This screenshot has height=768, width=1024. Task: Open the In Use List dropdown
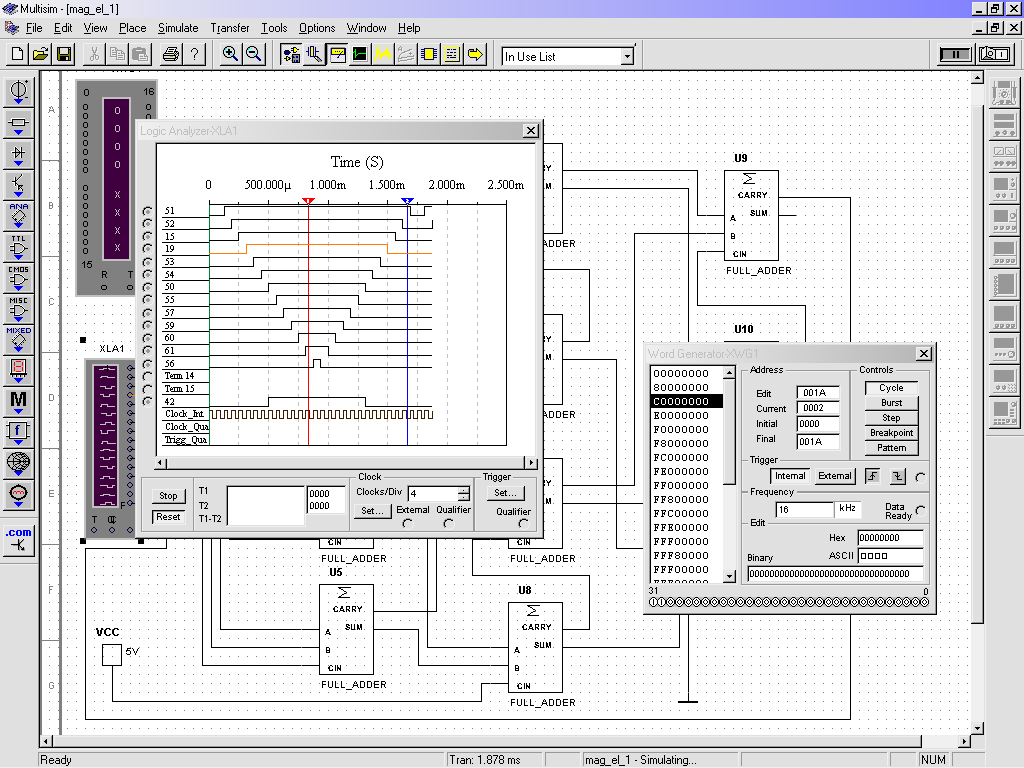coord(627,57)
